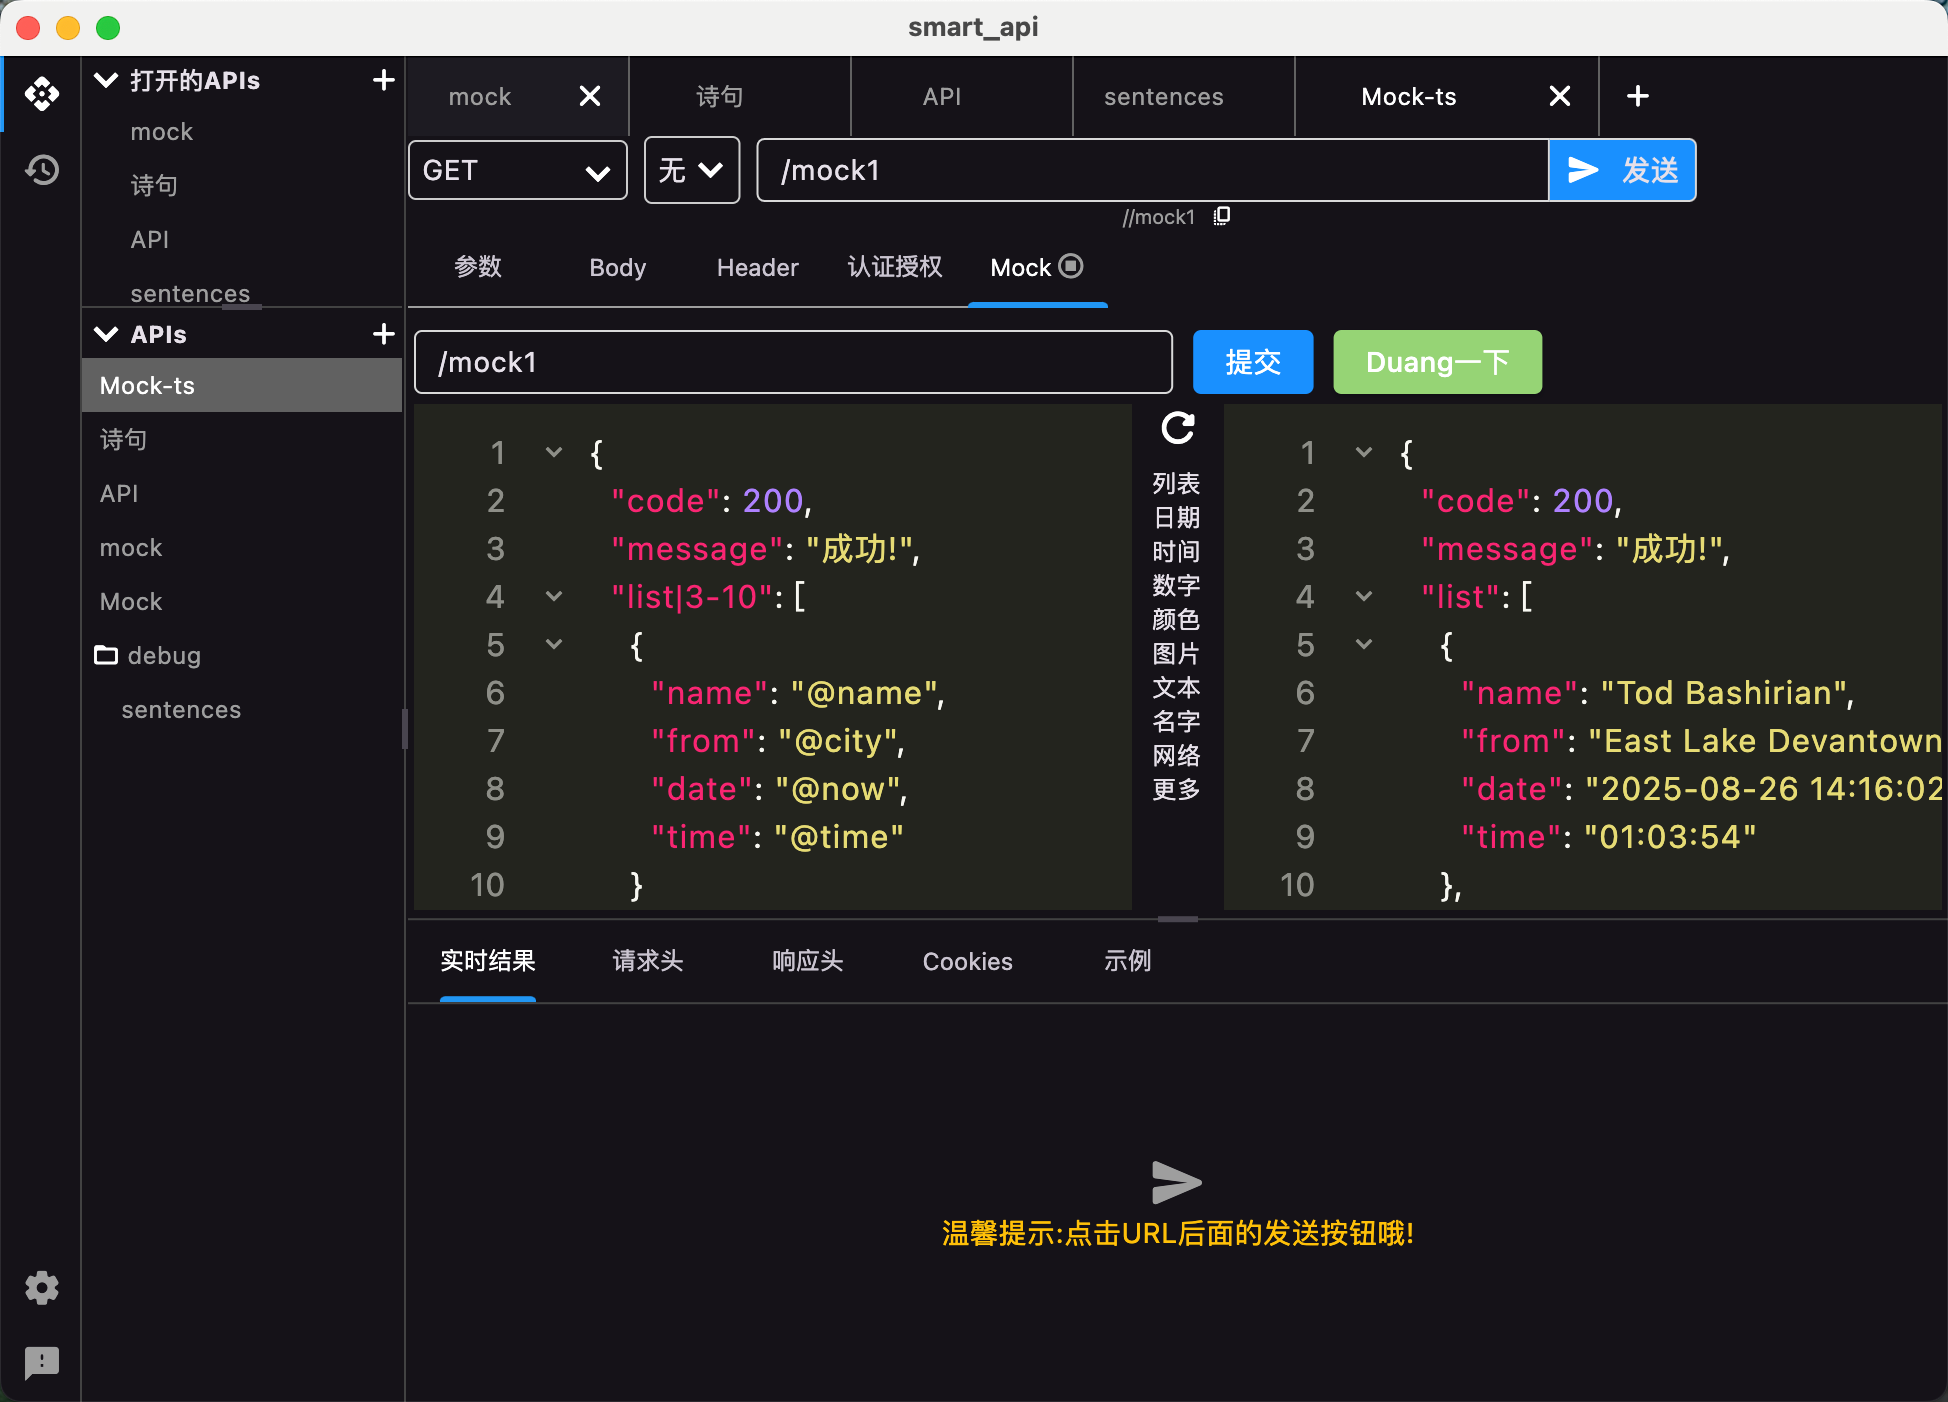Toggle the Mock enable indicator on Mock tab
This screenshot has width=1948, height=1402.
1071,266
